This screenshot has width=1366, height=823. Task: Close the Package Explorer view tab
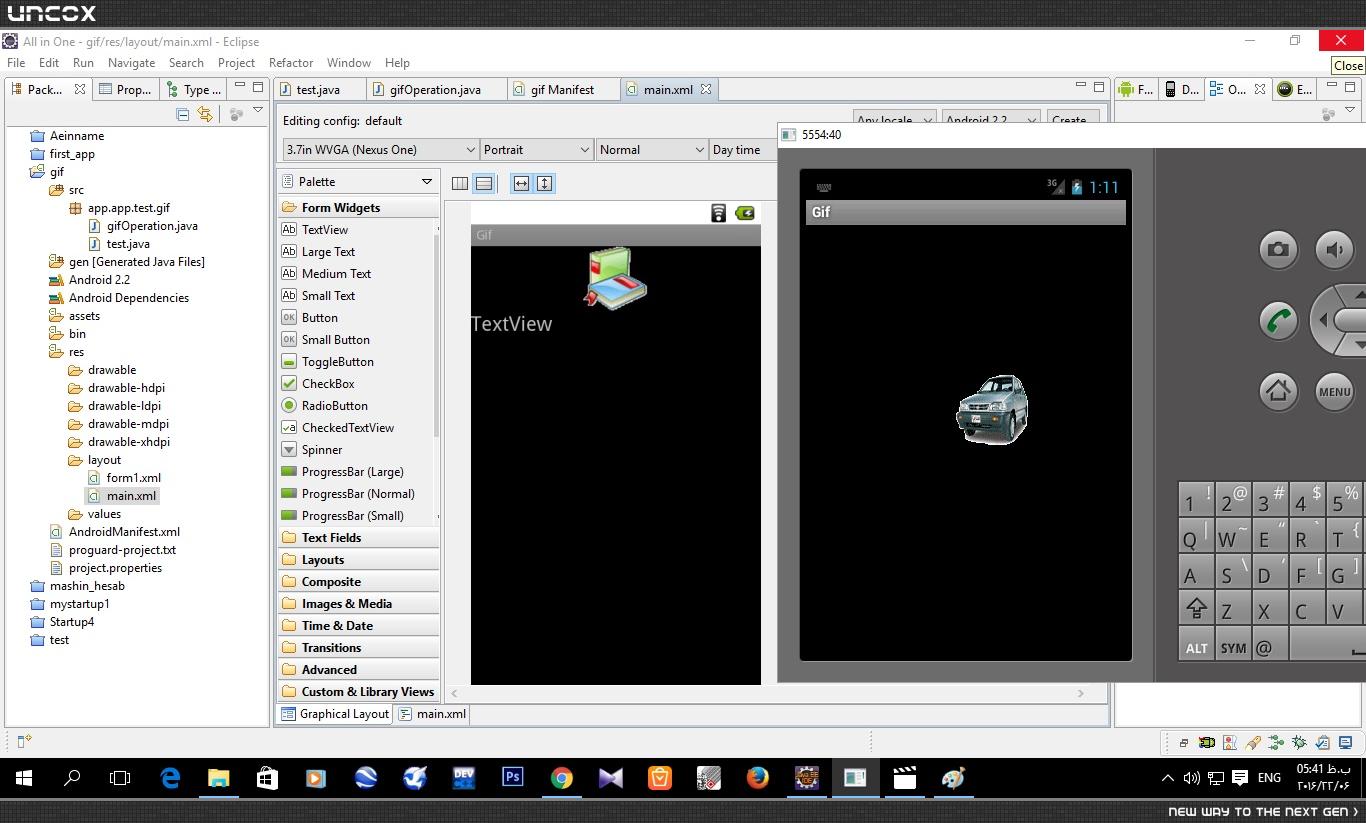80,89
